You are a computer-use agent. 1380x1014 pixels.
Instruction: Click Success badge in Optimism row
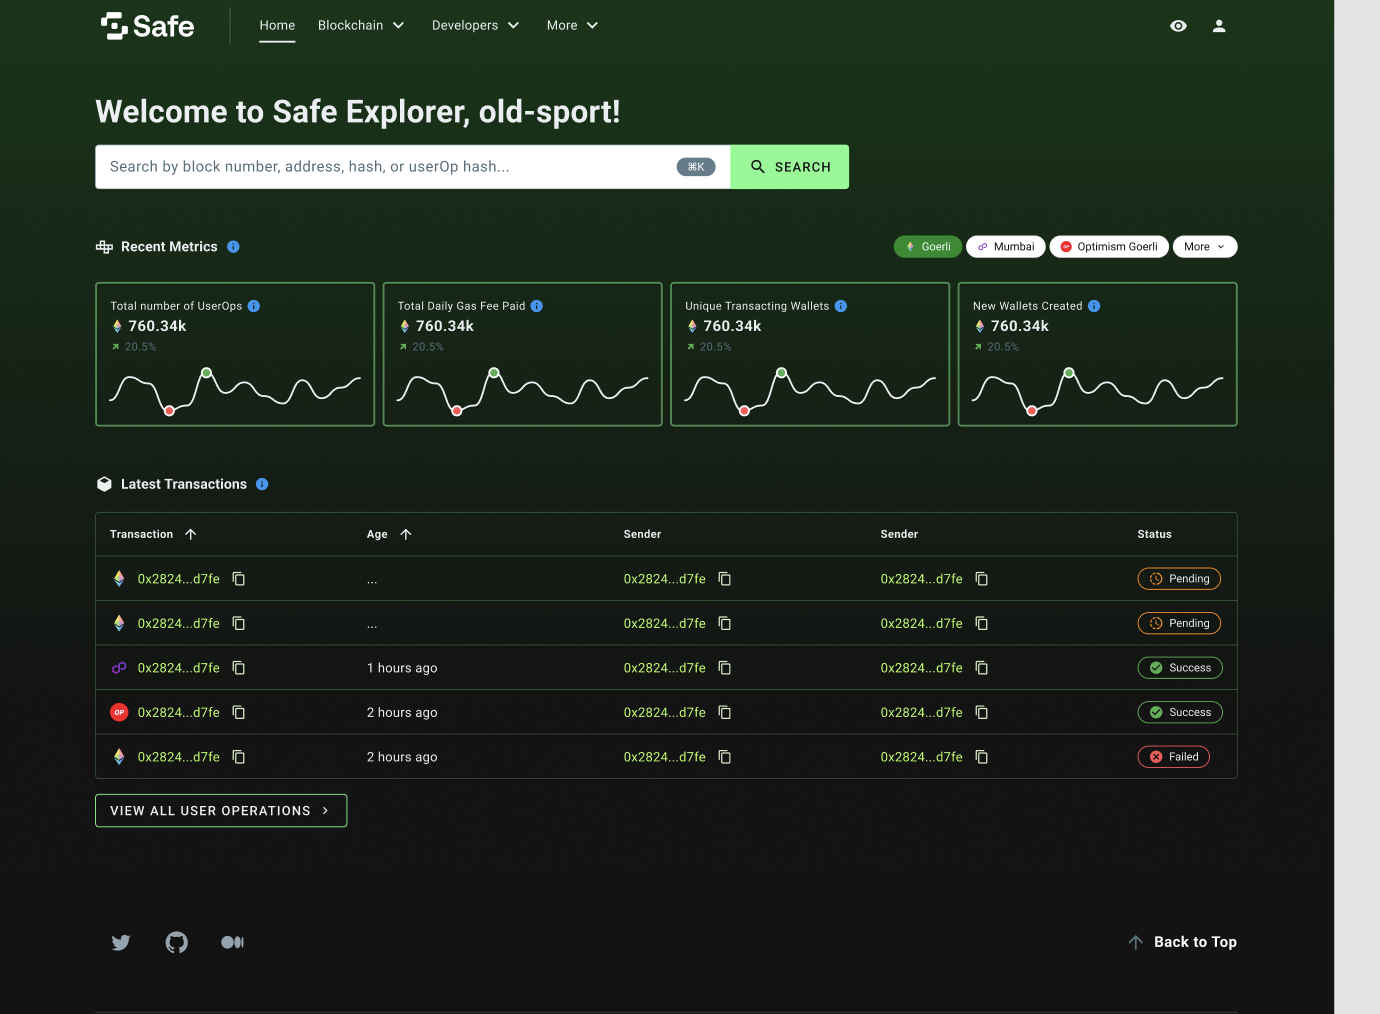point(1180,712)
